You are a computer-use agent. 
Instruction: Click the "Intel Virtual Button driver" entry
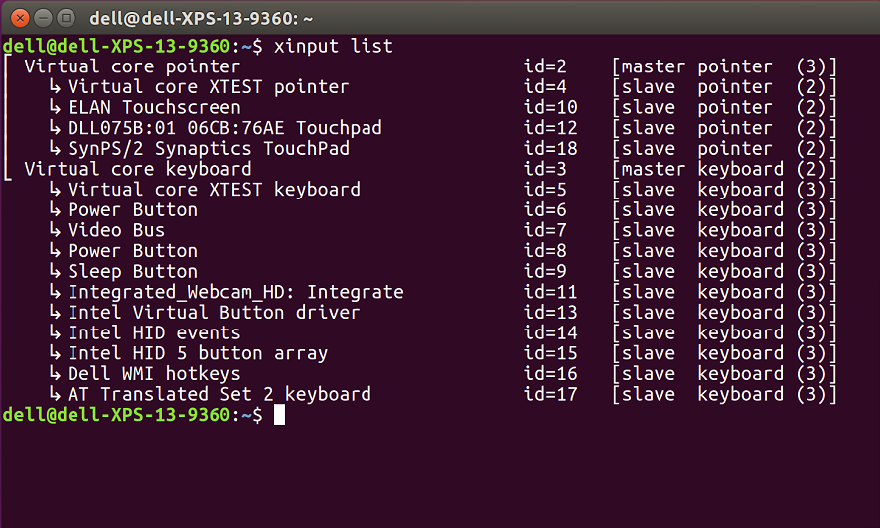click(214, 312)
